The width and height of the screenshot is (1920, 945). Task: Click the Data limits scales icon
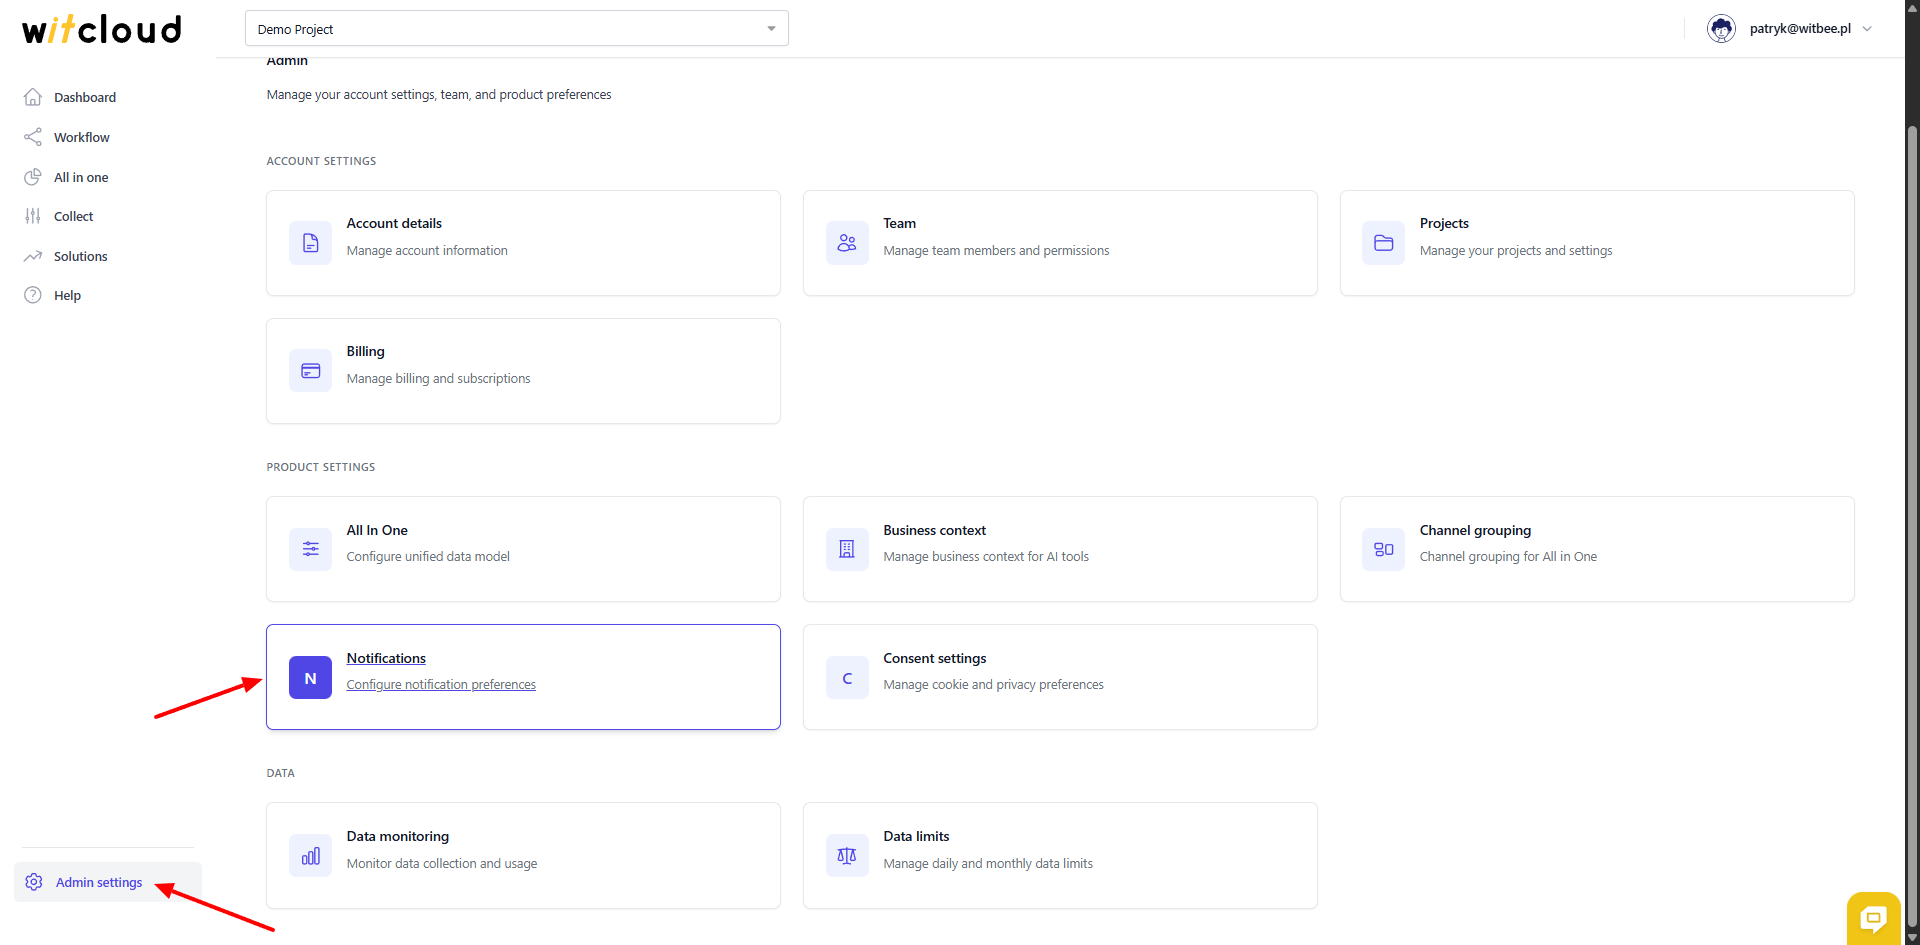[x=847, y=856]
